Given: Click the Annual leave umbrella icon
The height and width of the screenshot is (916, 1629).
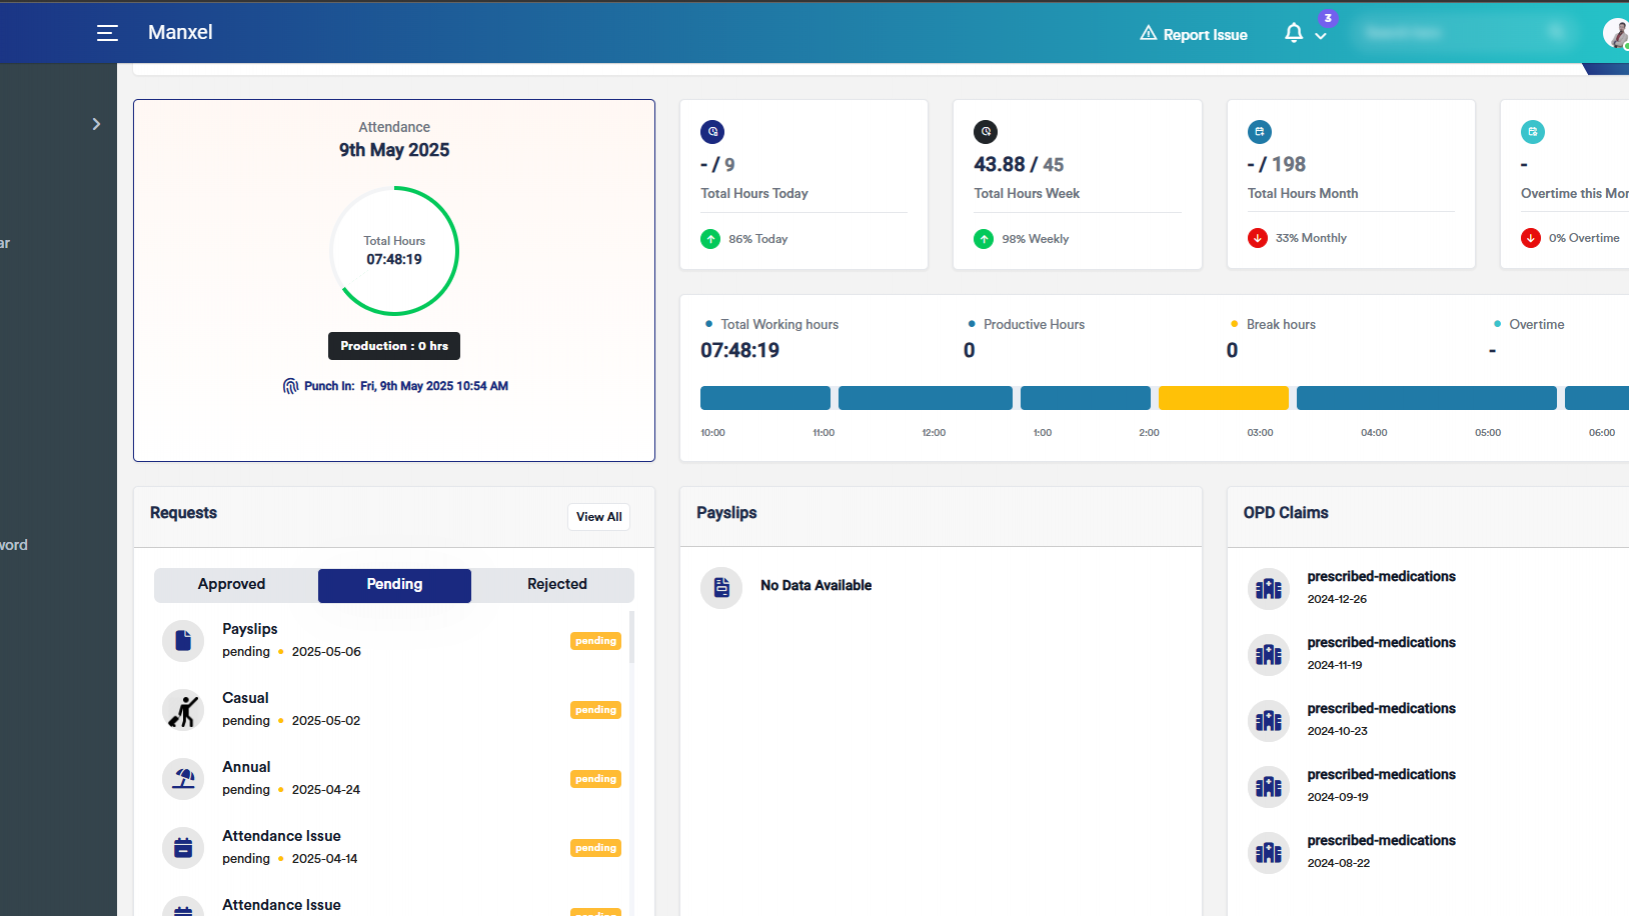Looking at the screenshot, I should pos(183,778).
